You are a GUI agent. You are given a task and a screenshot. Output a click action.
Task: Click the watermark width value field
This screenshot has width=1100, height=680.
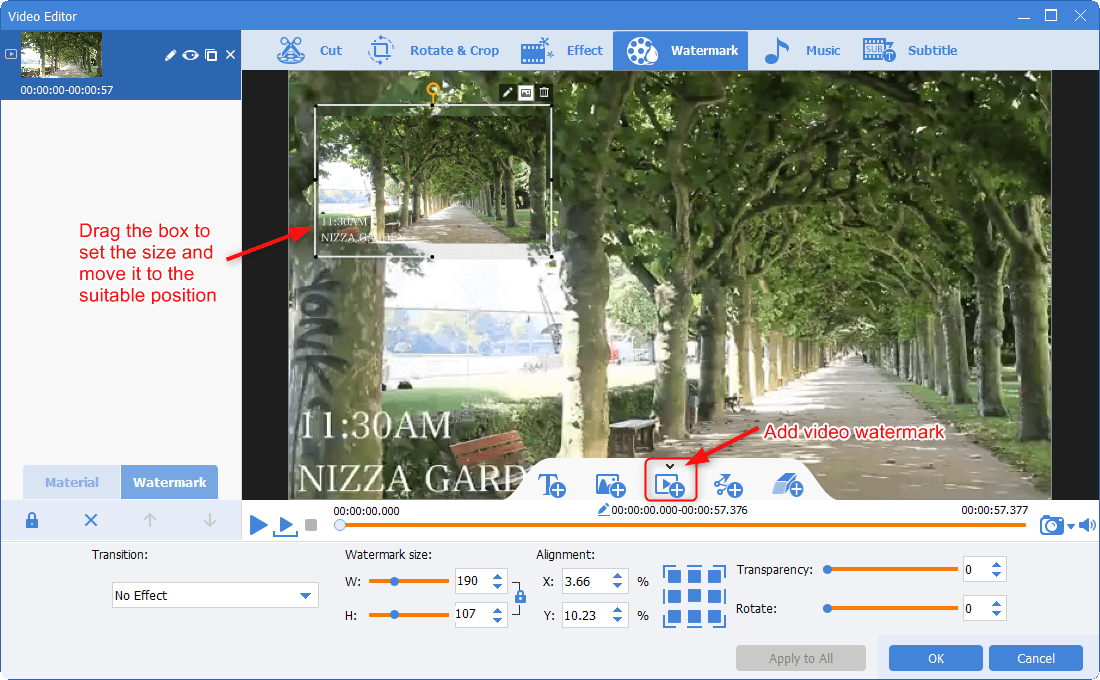pos(468,581)
